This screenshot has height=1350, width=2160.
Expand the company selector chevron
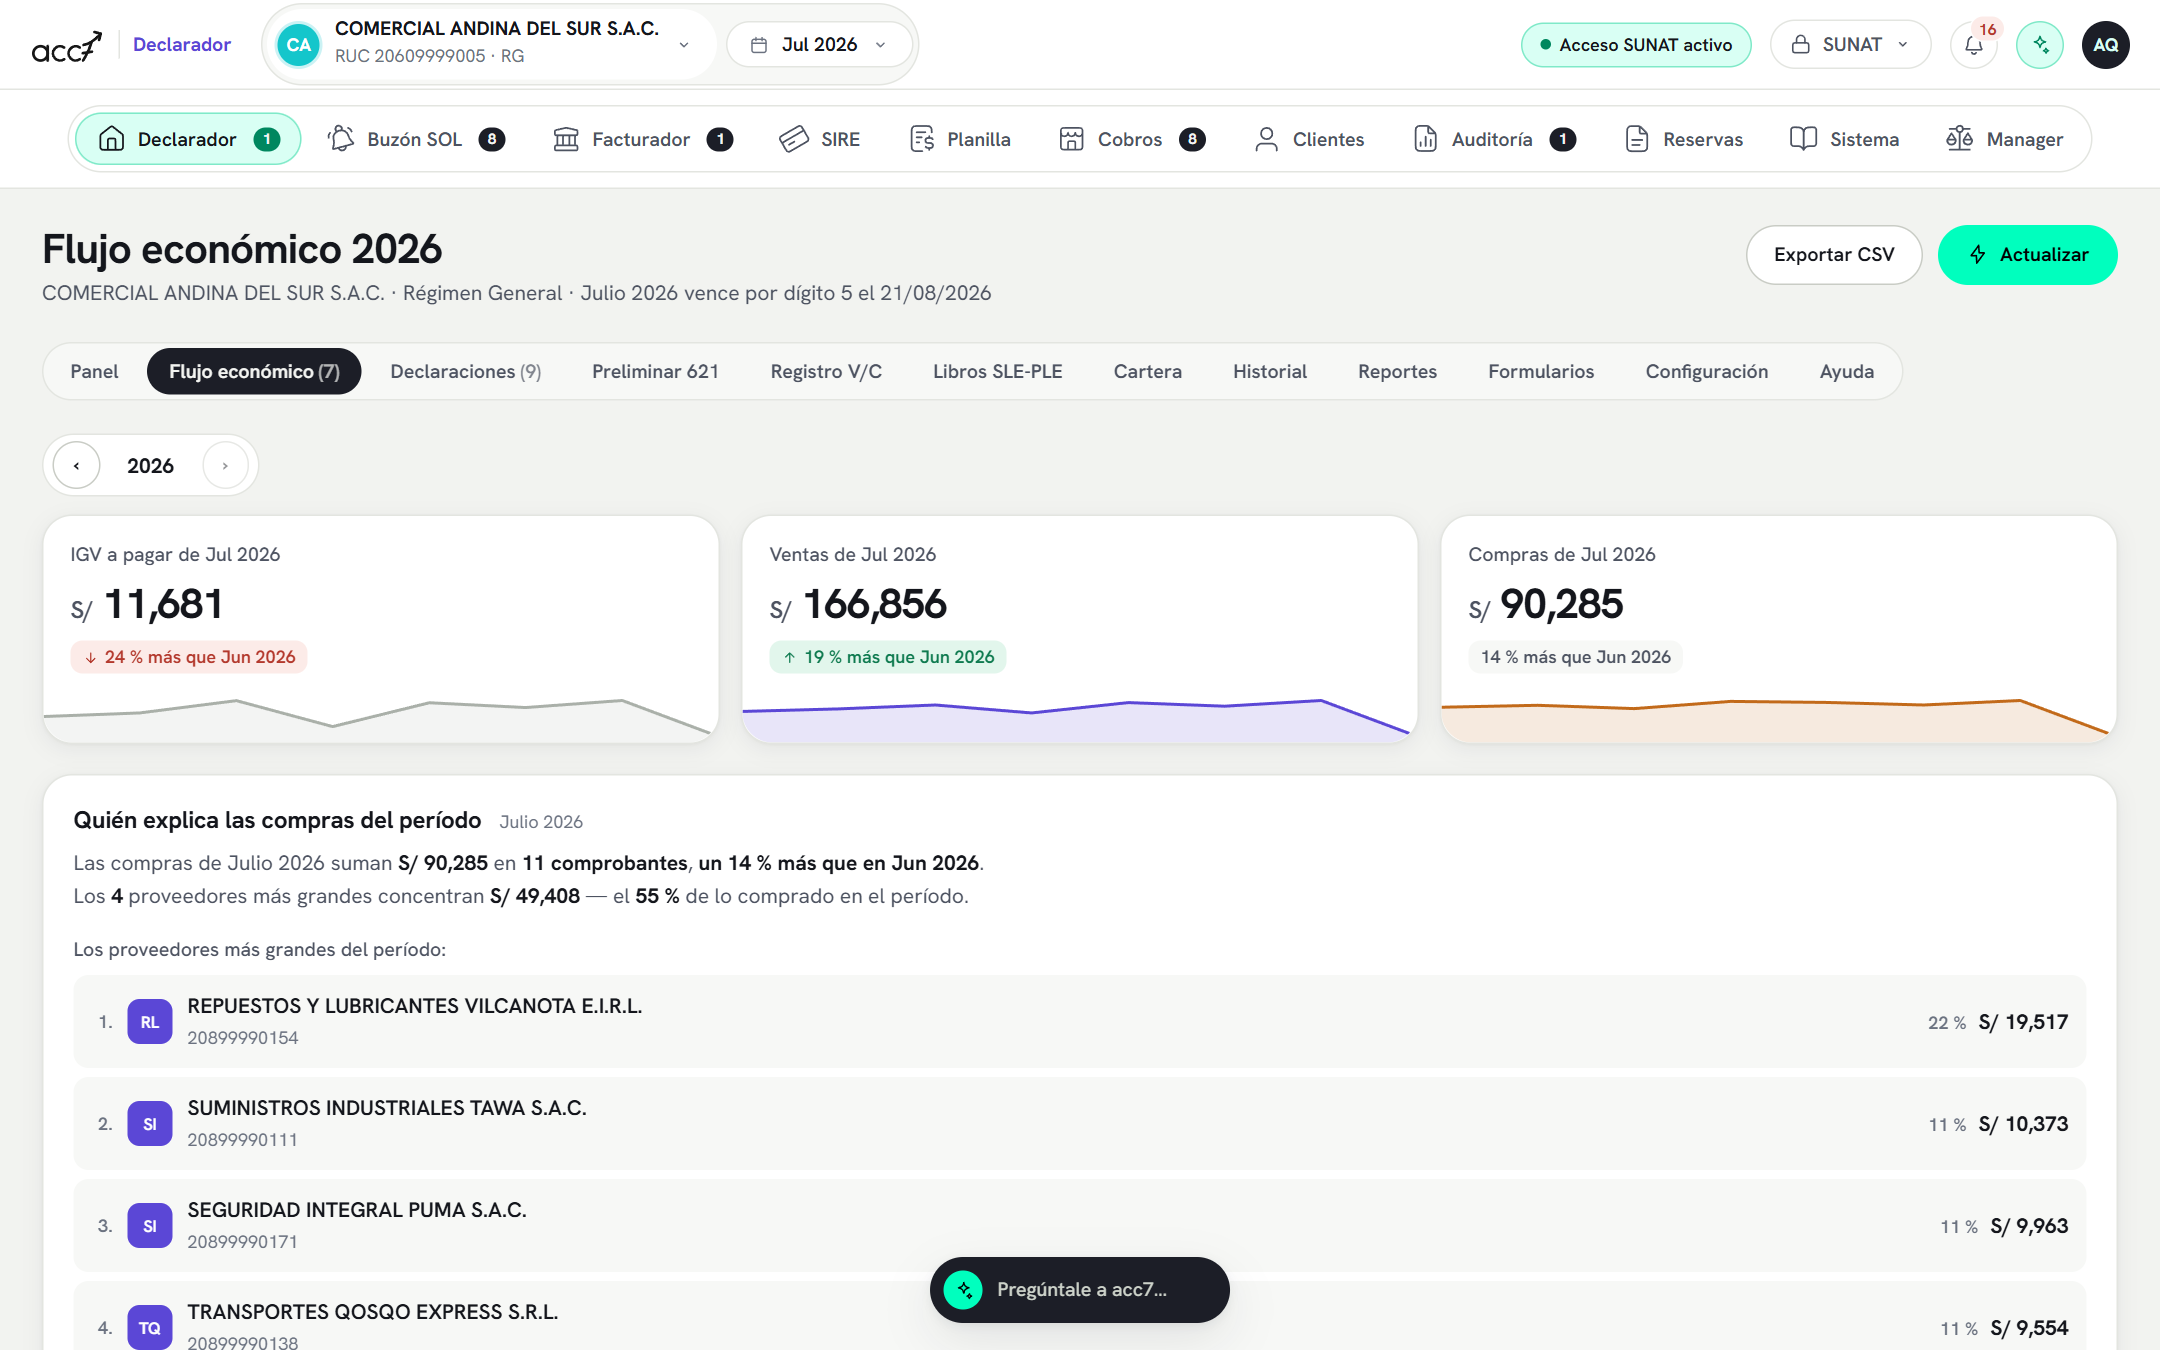click(684, 45)
